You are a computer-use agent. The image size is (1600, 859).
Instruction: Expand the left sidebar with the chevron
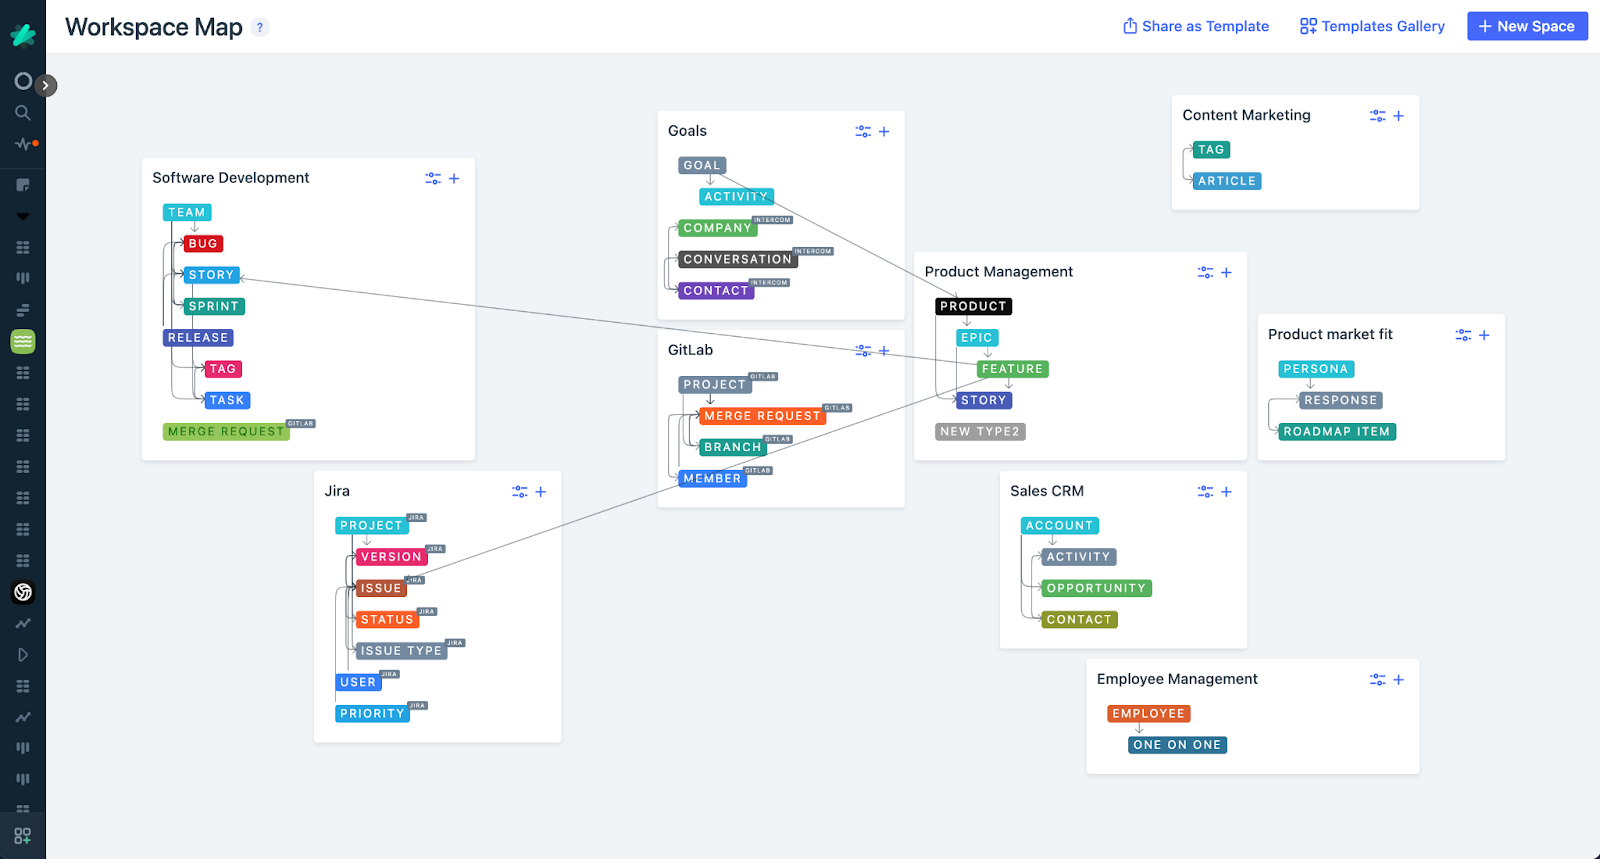(46, 85)
